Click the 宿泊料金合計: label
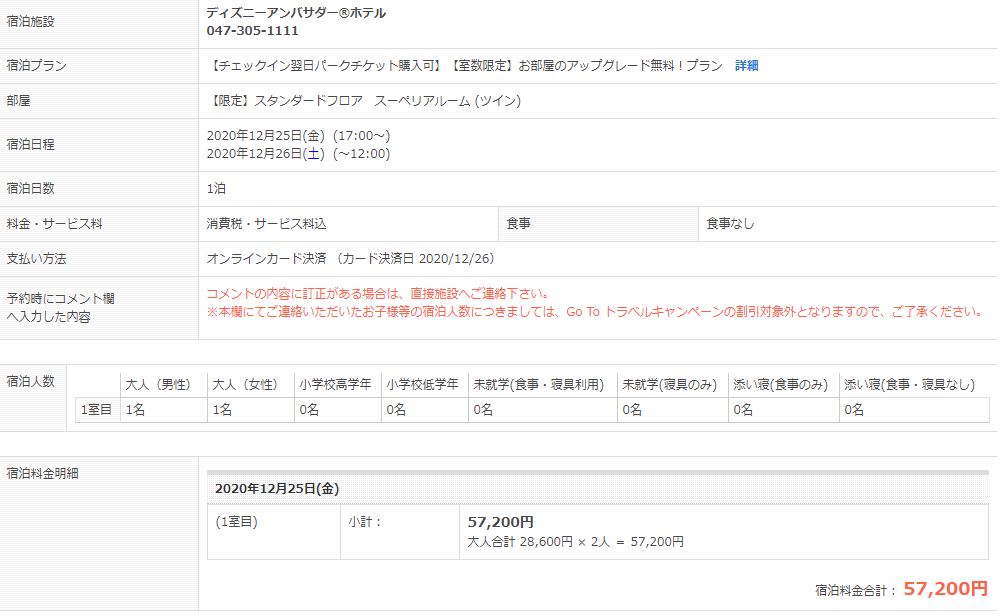 pos(857,591)
